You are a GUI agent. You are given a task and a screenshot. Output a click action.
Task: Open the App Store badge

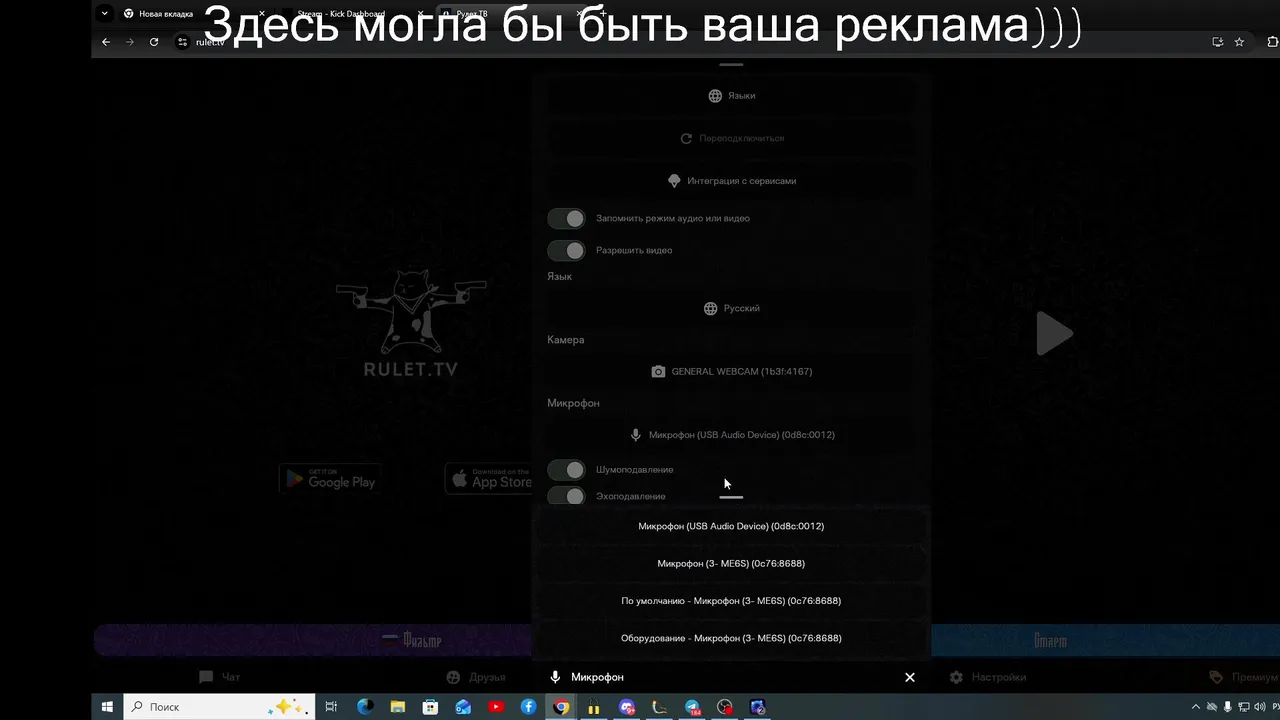pos(489,479)
